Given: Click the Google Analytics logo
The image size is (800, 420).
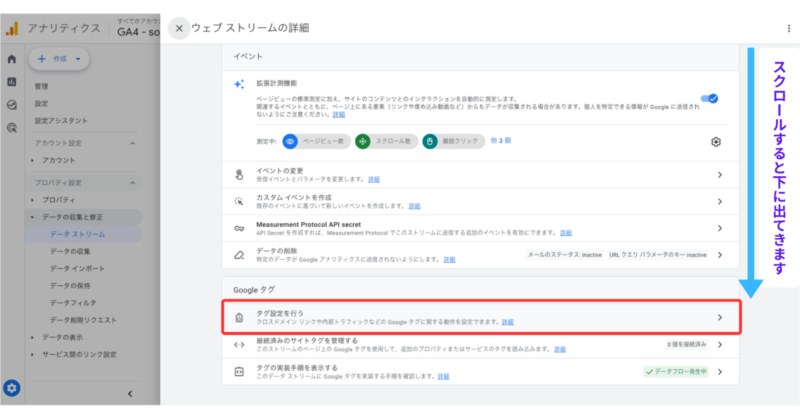Looking at the screenshot, I should click(12, 29).
